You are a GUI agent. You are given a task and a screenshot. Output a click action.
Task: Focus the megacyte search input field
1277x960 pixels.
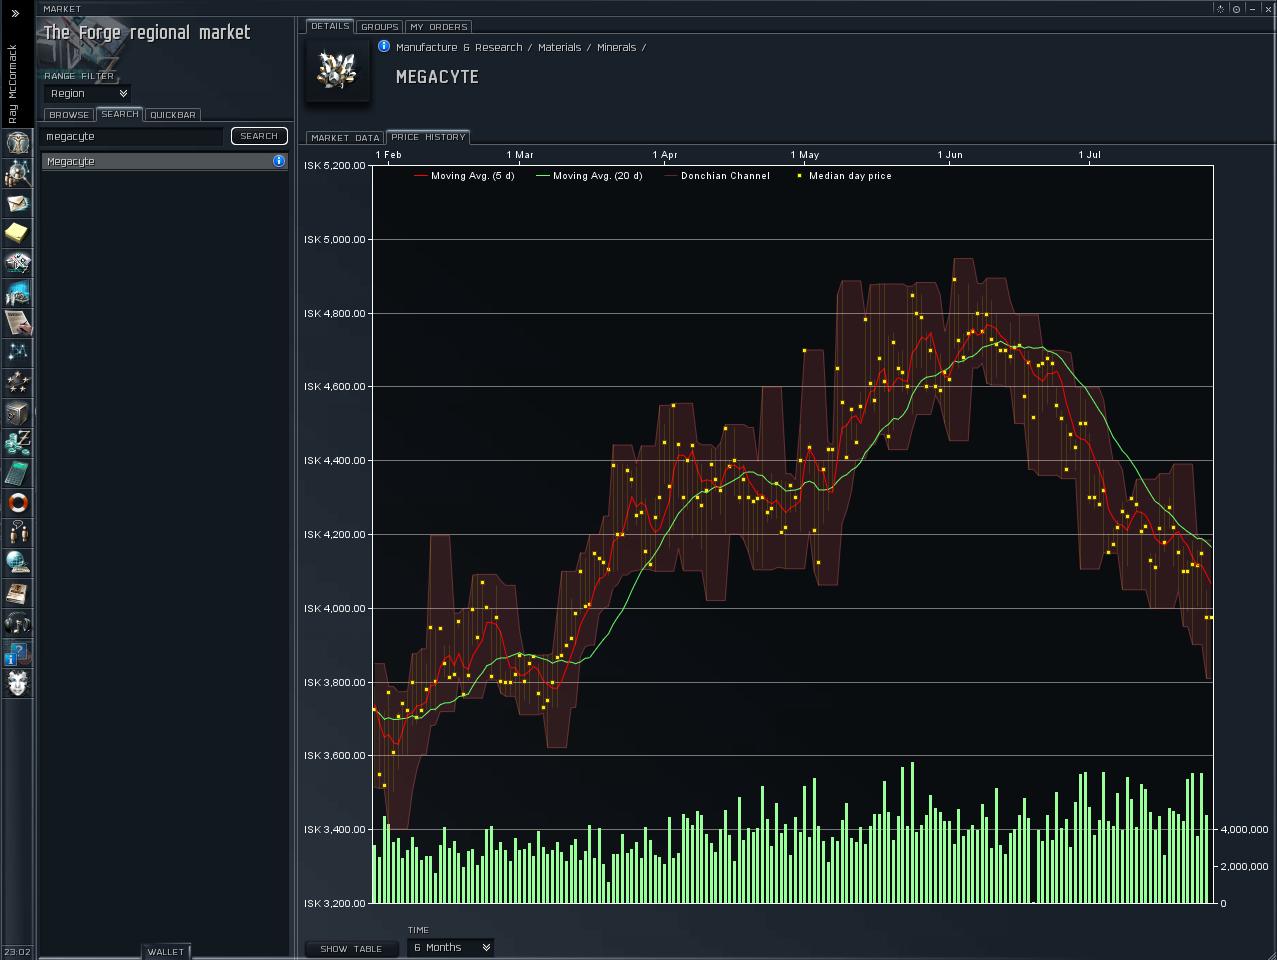(x=134, y=136)
